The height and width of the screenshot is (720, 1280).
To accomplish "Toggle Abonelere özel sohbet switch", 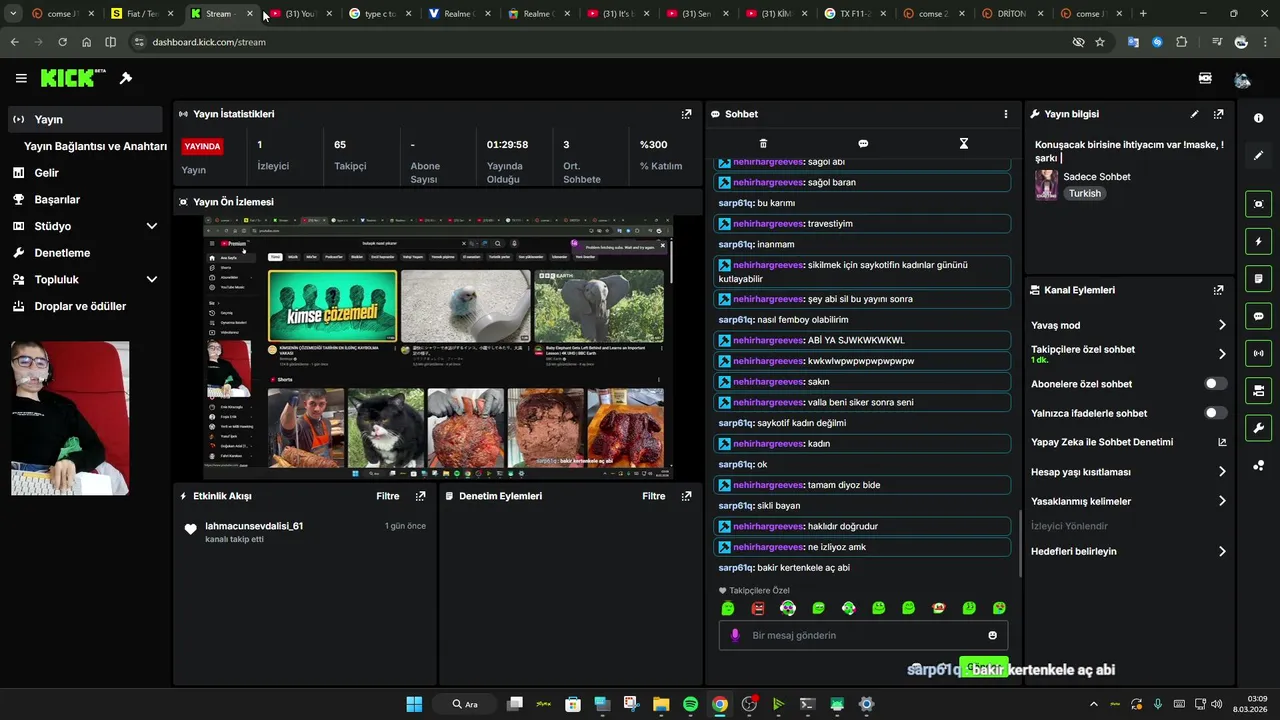I will pyautogui.click(x=1215, y=384).
